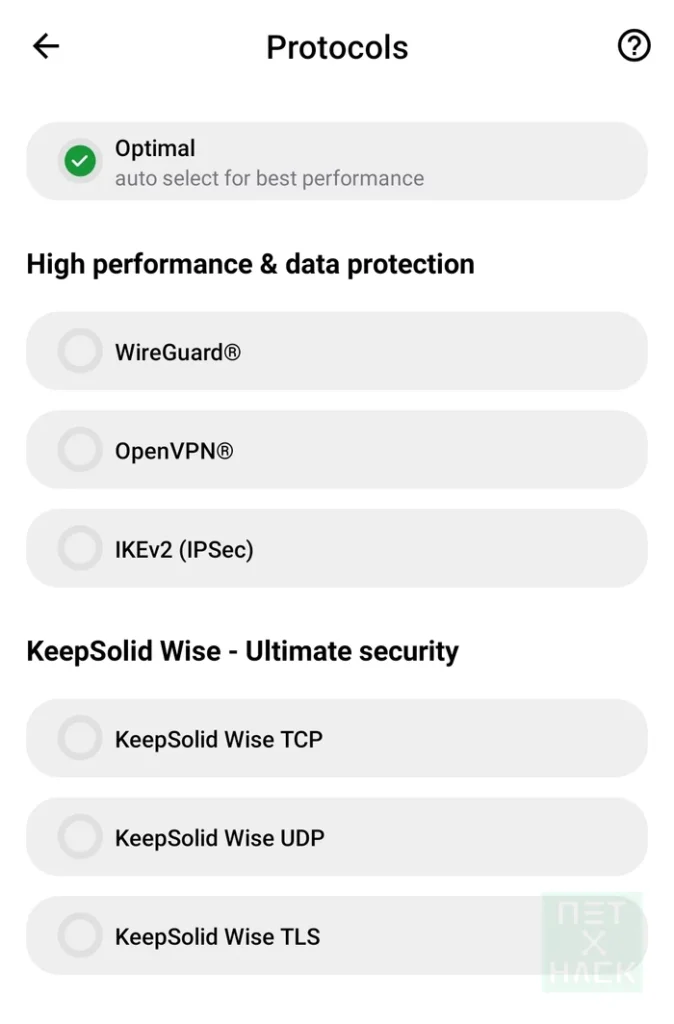Click 'High performance & data protection' heading
The image size is (674, 1024).
[x=250, y=264]
